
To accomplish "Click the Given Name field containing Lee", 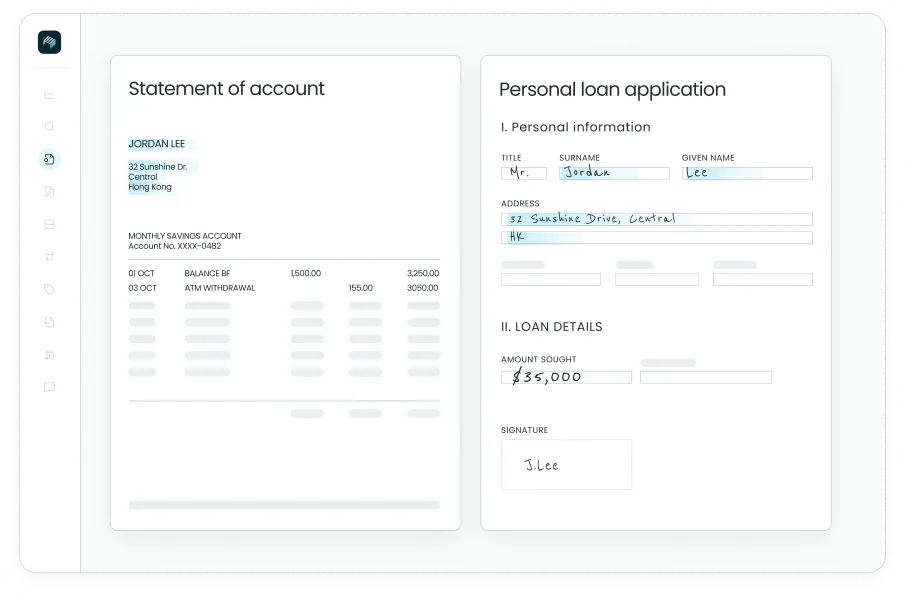I will pyautogui.click(x=747, y=173).
